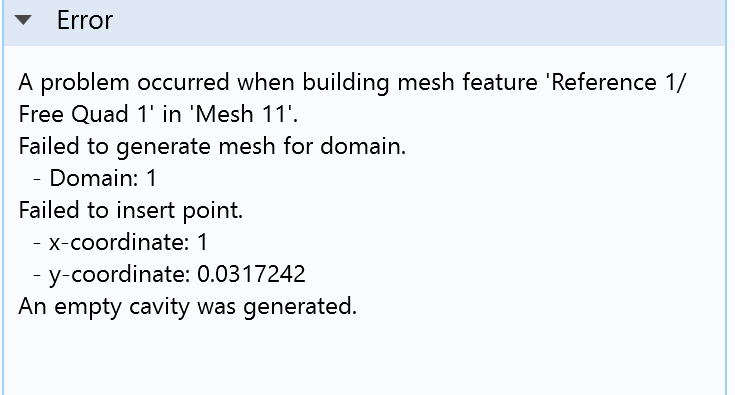Click the word 'building' in message
The width and height of the screenshot is (735, 395).
tap(345, 82)
